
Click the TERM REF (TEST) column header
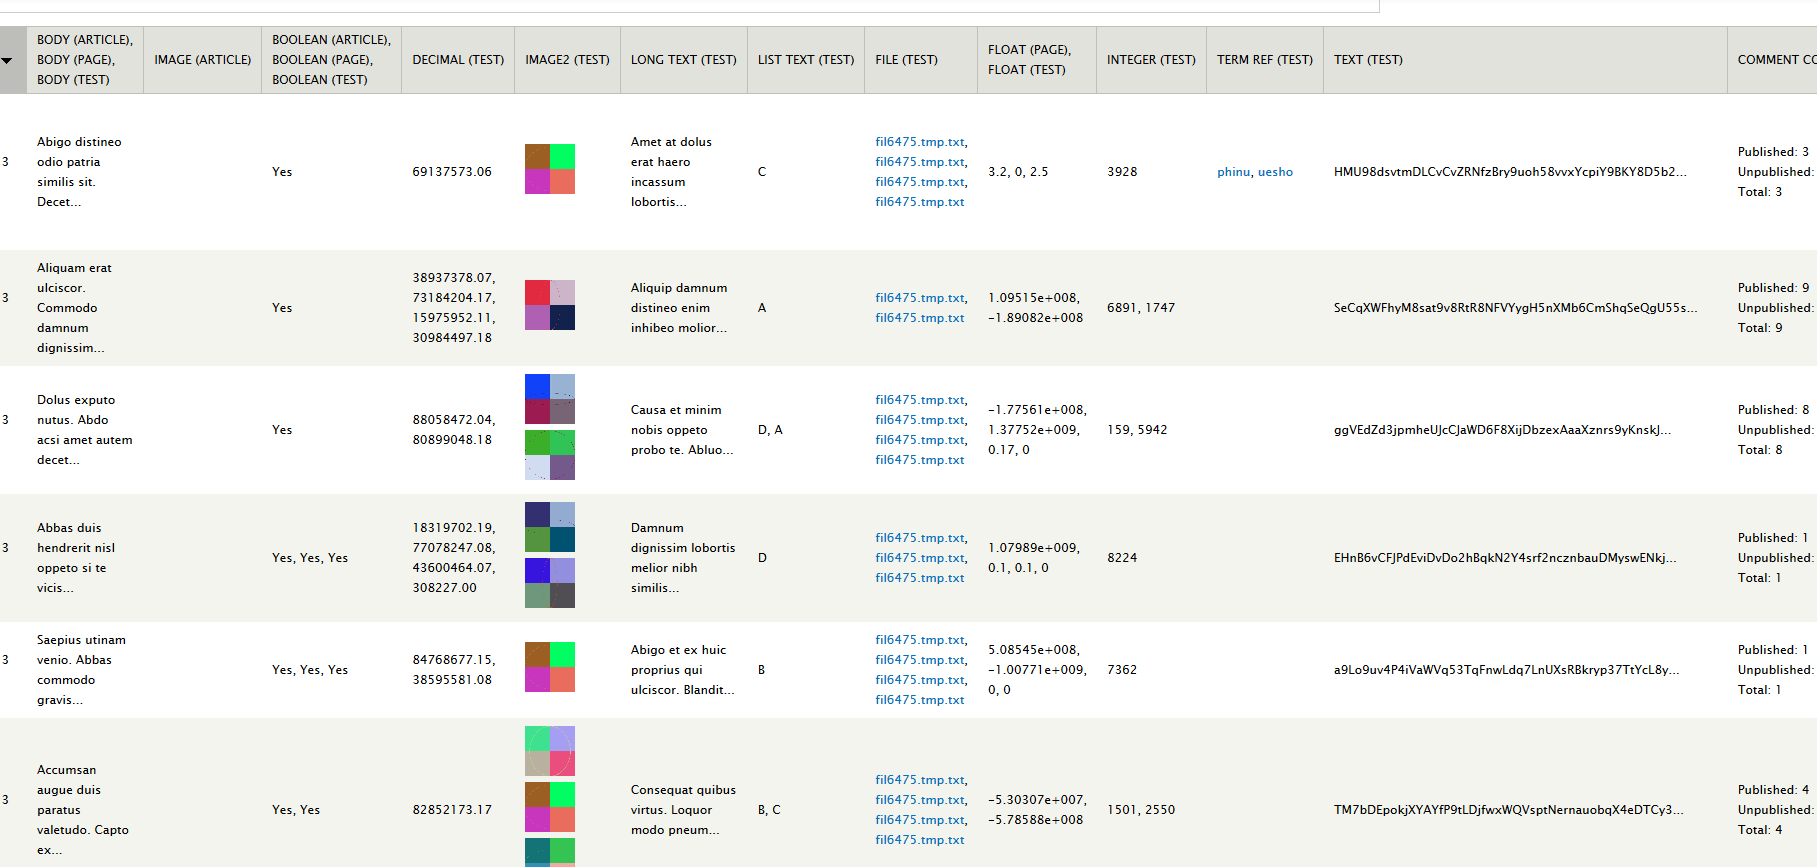(x=1264, y=60)
